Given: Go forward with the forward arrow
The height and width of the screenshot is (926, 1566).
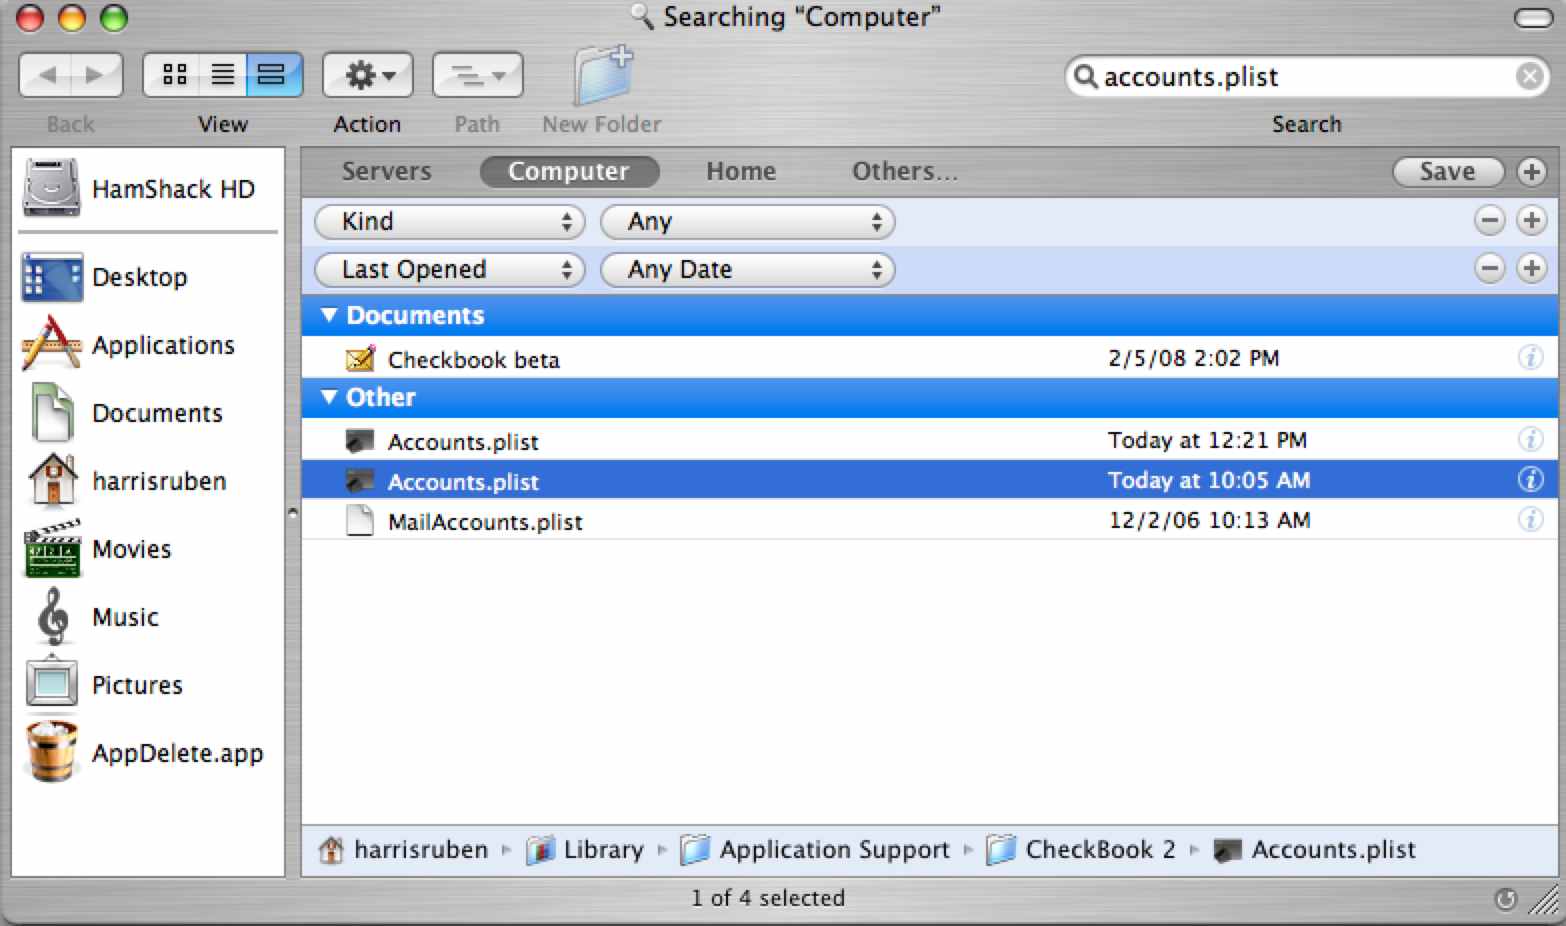Looking at the screenshot, I should 96,75.
